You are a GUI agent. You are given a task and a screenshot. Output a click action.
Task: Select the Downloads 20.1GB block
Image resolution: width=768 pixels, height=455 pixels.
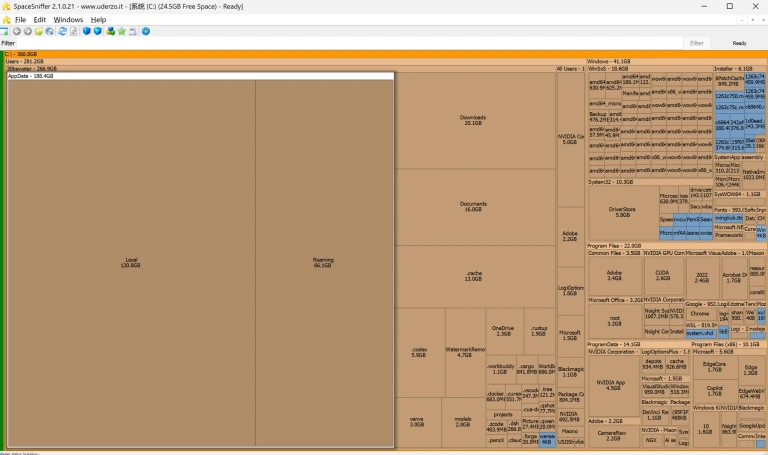(x=473, y=120)
